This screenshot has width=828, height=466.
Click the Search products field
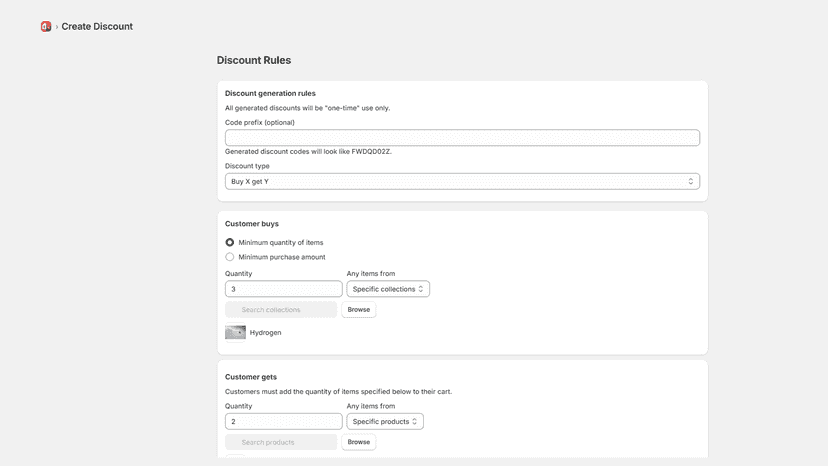281,442
